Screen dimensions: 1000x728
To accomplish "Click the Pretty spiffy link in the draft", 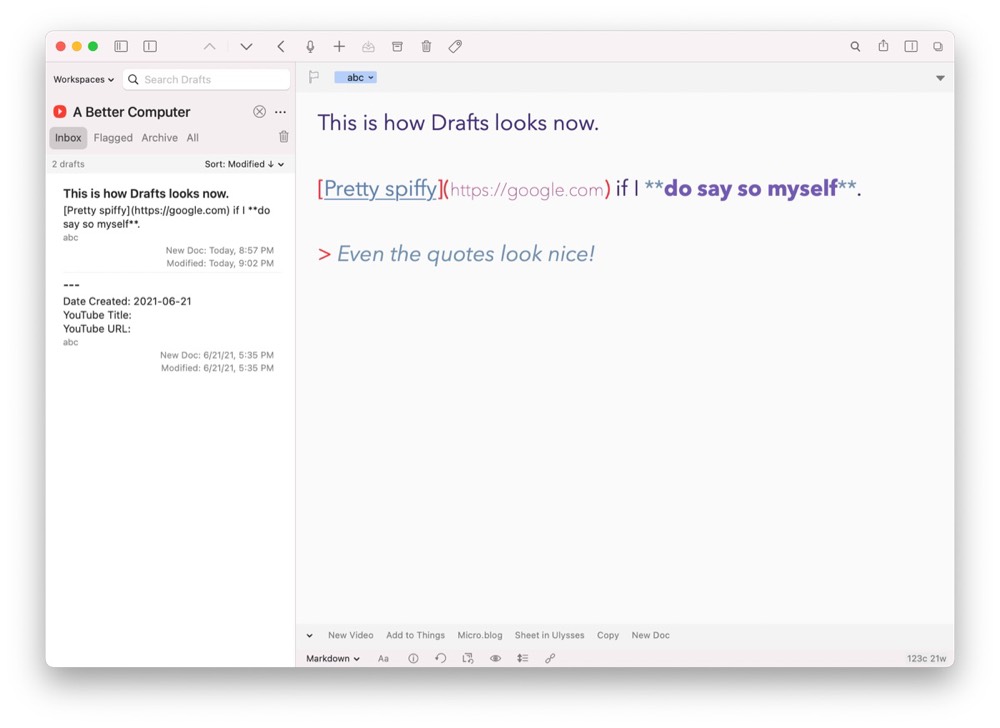I will pos(379,188).
